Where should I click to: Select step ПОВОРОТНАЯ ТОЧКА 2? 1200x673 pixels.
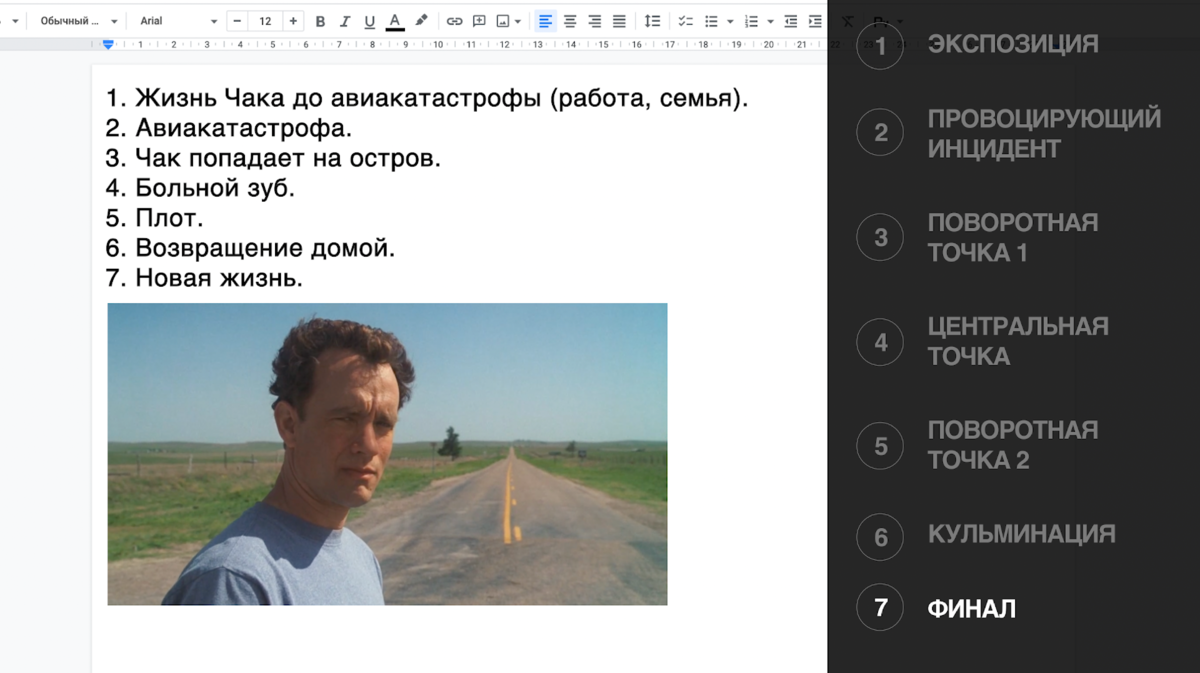click(1012, 445)
